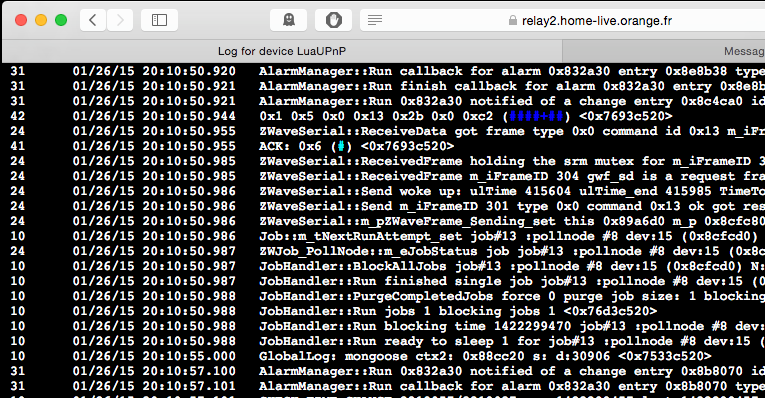Select 'Job::m_tNextRunAttempt_set' log entry
765x398 pixels.
point(508,237)
